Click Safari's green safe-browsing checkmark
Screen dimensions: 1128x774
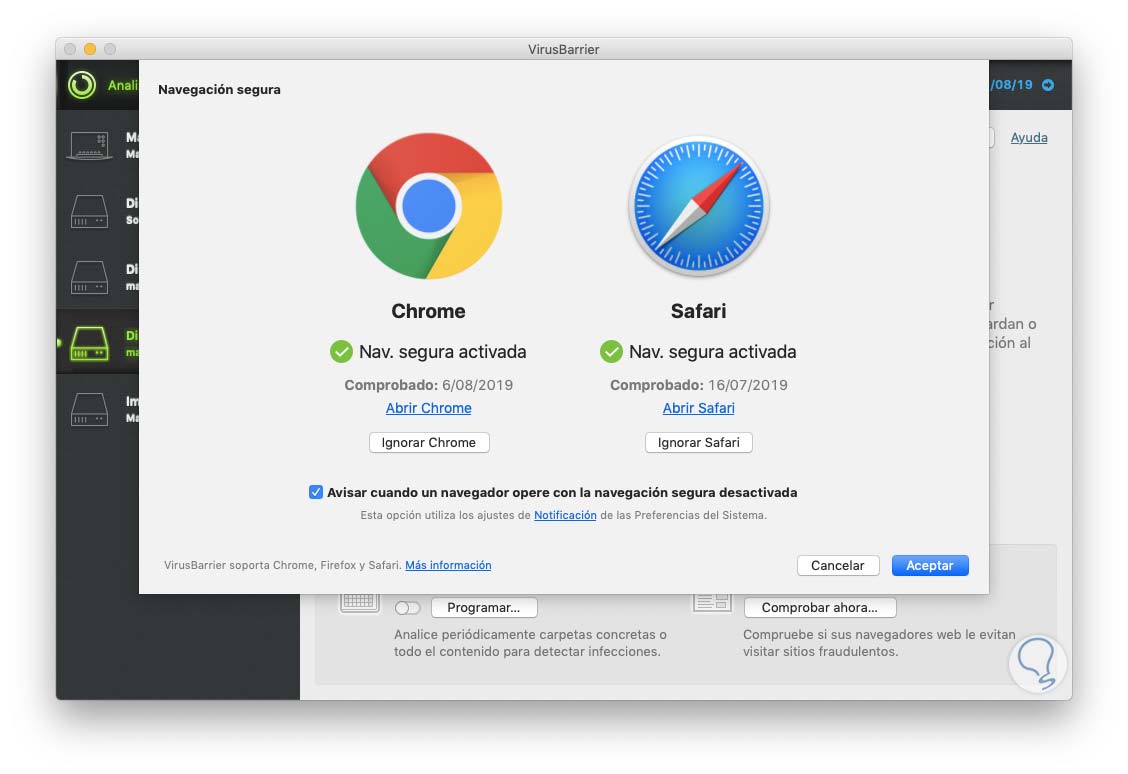tap(611, 352)
